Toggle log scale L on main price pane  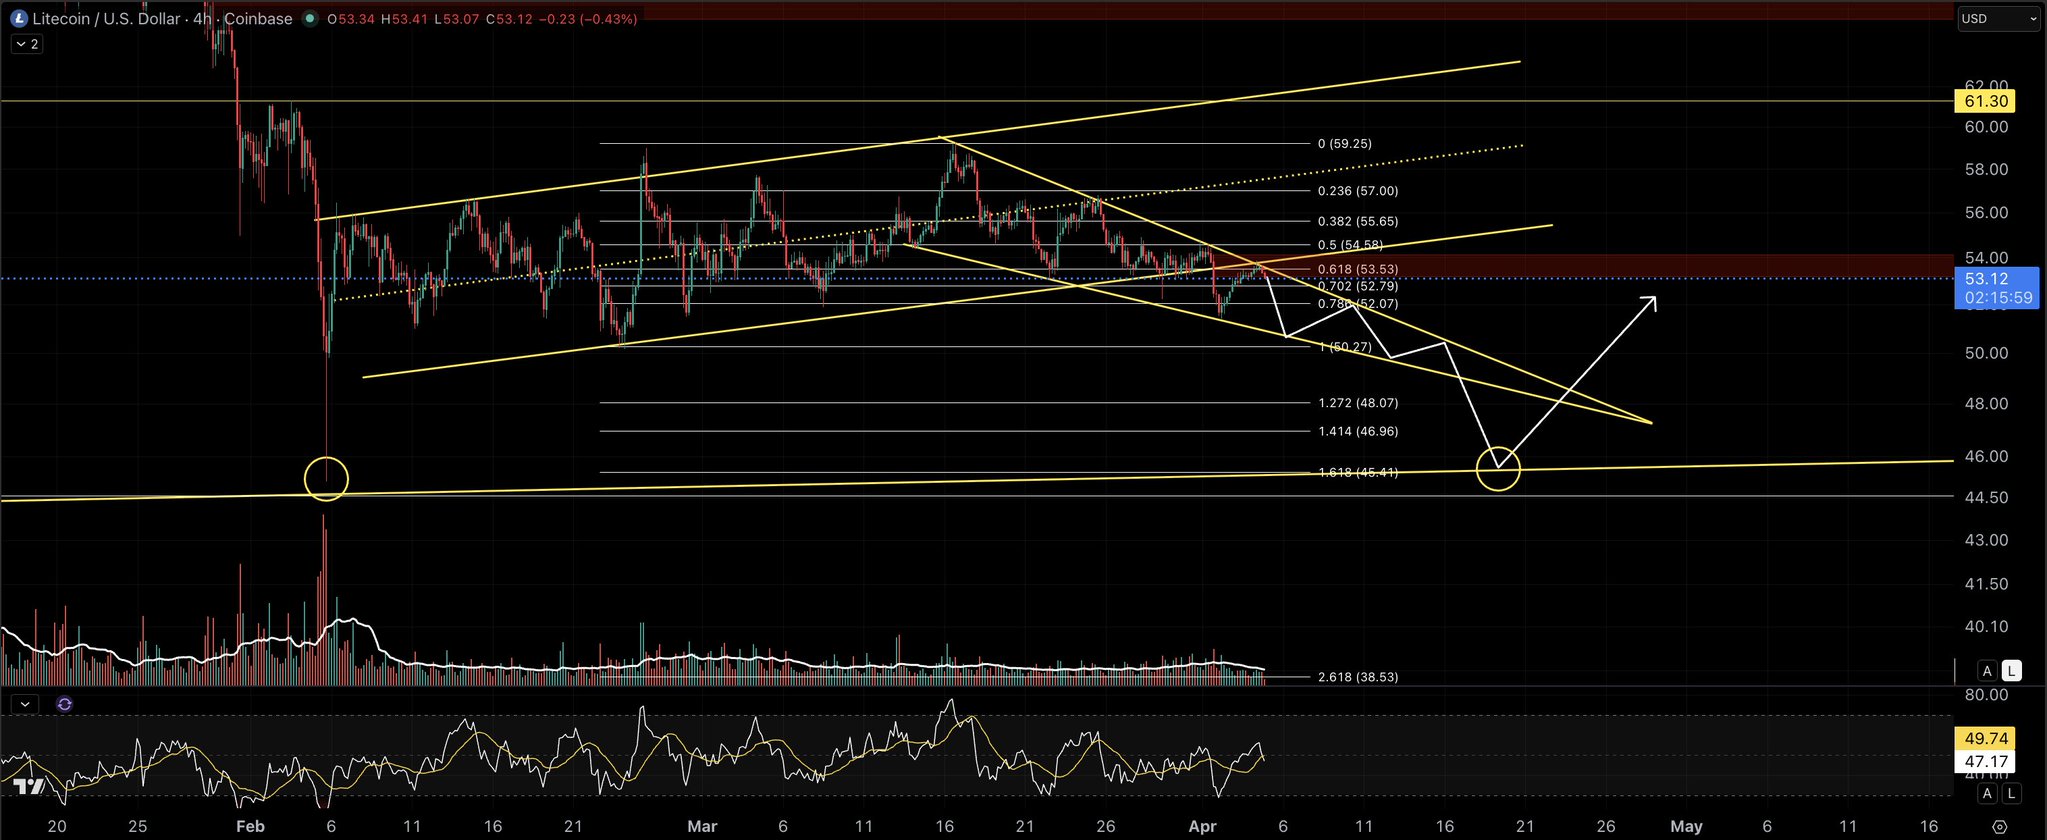(x=2011, y=671)
